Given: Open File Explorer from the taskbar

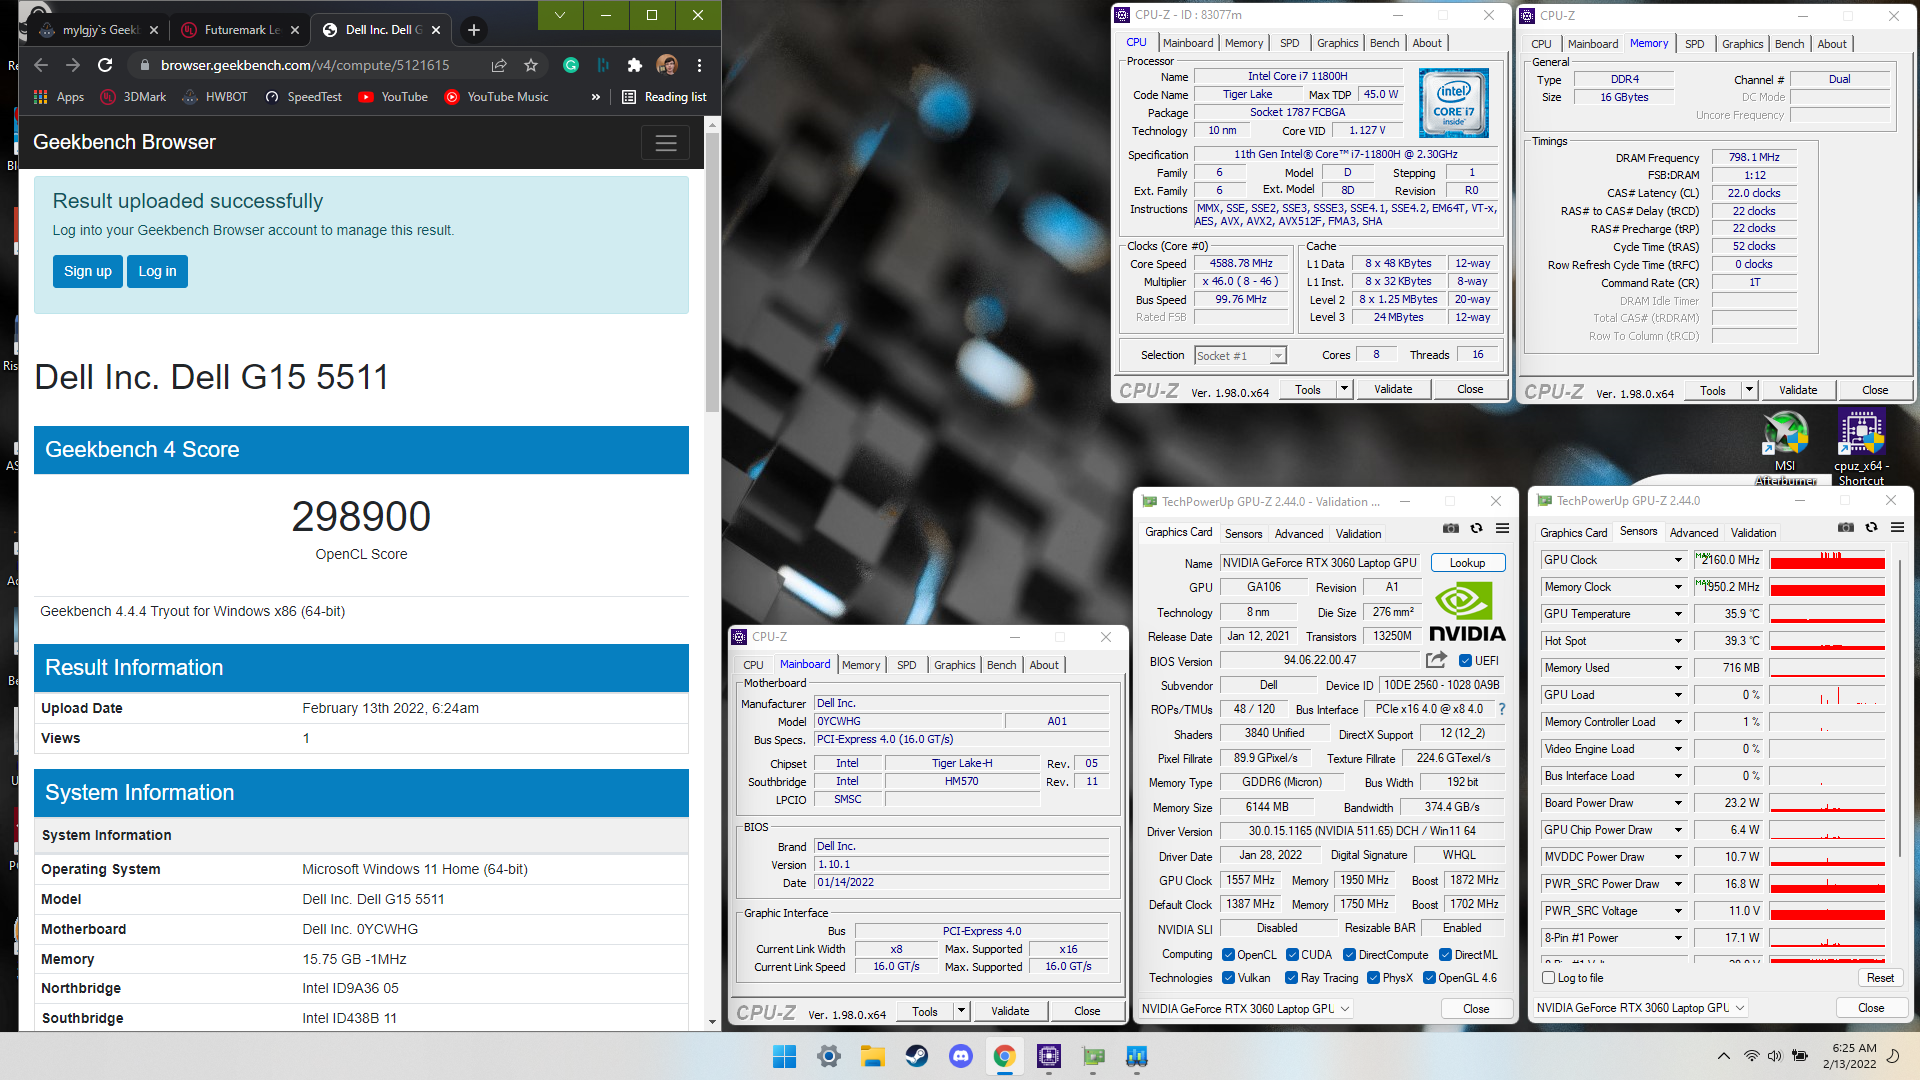Looking at the screenshot, I should 873,1056.
